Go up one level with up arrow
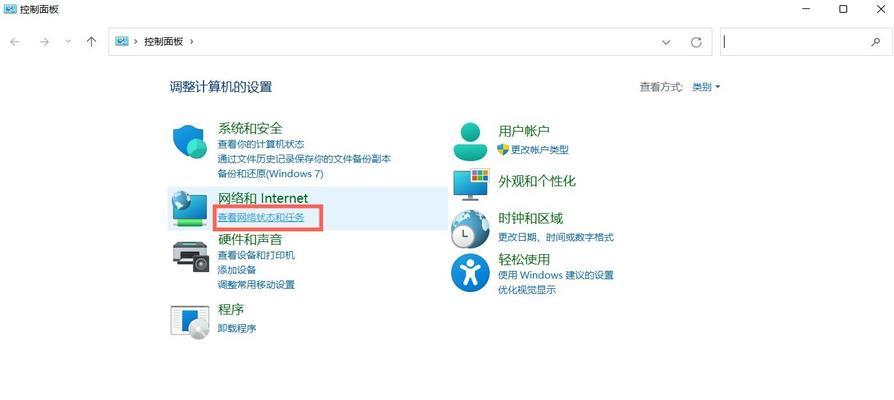894x400 pixels. [x=91, y=42]
